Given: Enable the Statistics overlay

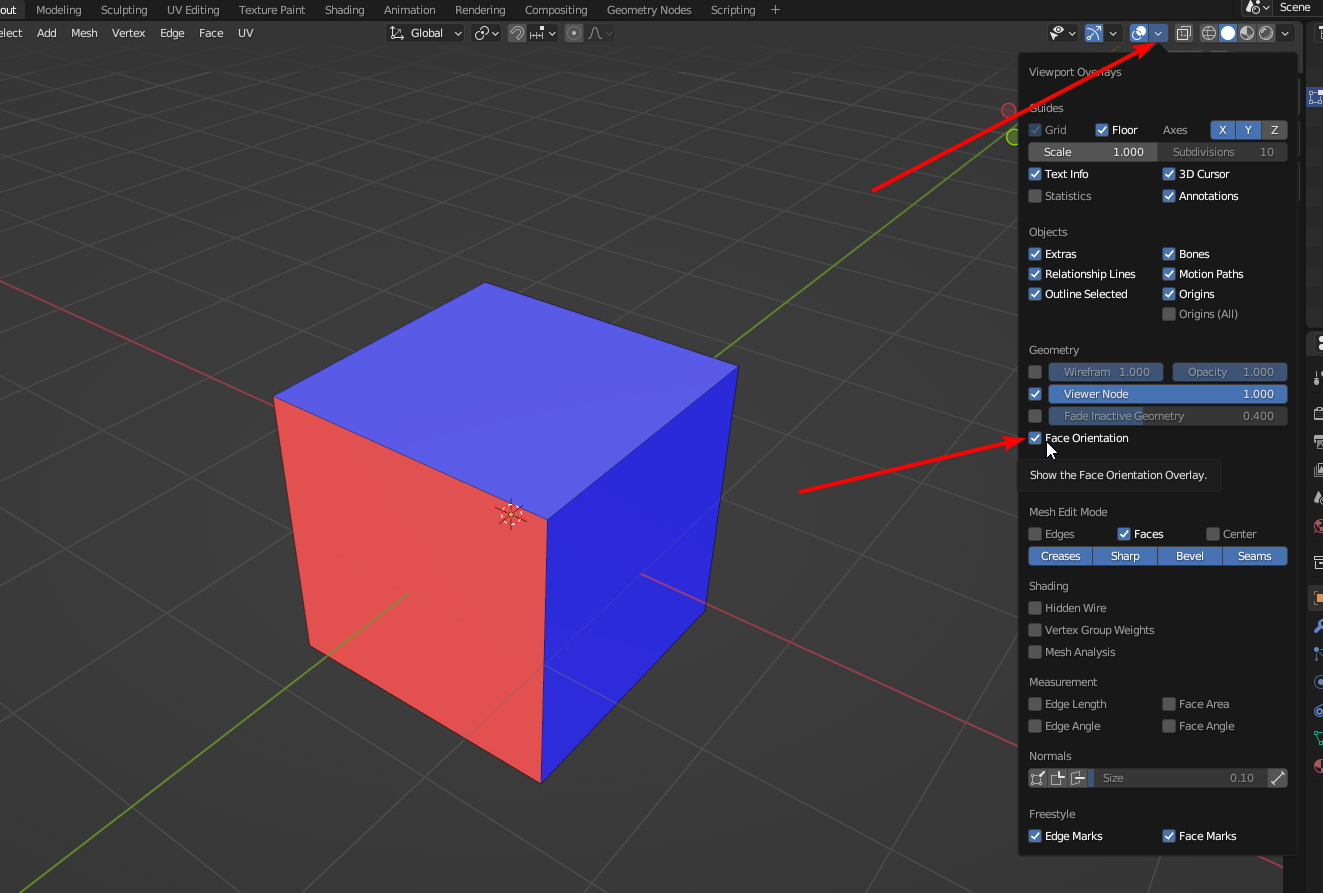Looking at the screenshot, I should 1035,196.
